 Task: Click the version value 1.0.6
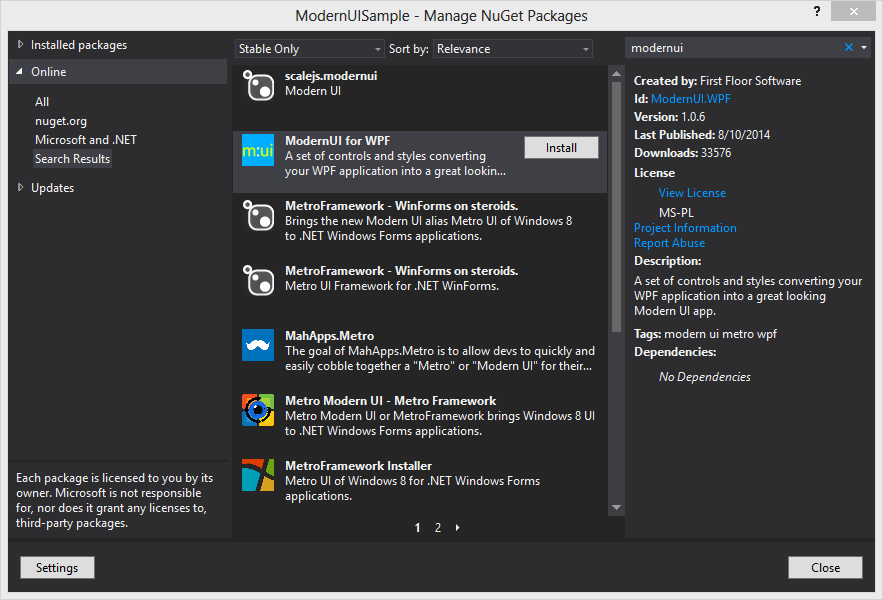[x=693, y=117]
